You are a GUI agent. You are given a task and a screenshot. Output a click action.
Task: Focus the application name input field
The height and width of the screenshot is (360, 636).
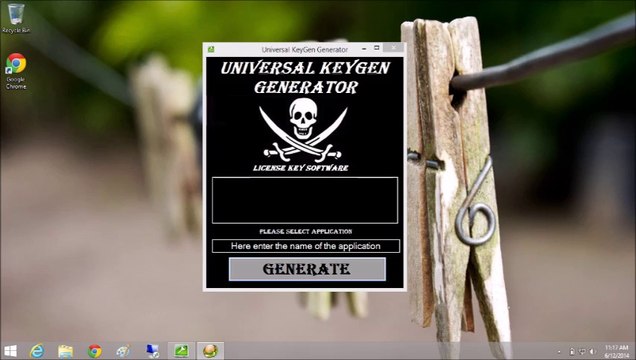(x=305, y=246)
